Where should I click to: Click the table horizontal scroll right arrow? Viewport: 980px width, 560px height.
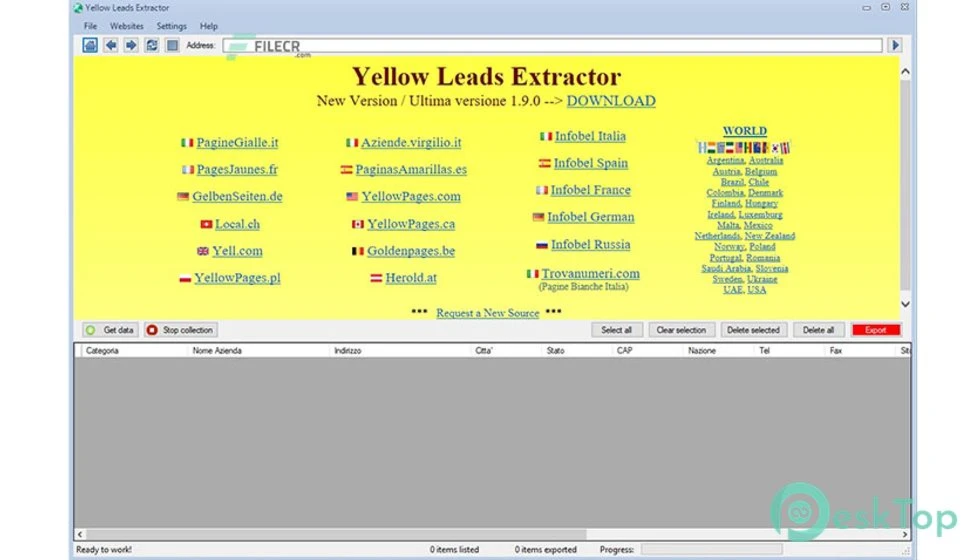(x=904, y=534)
